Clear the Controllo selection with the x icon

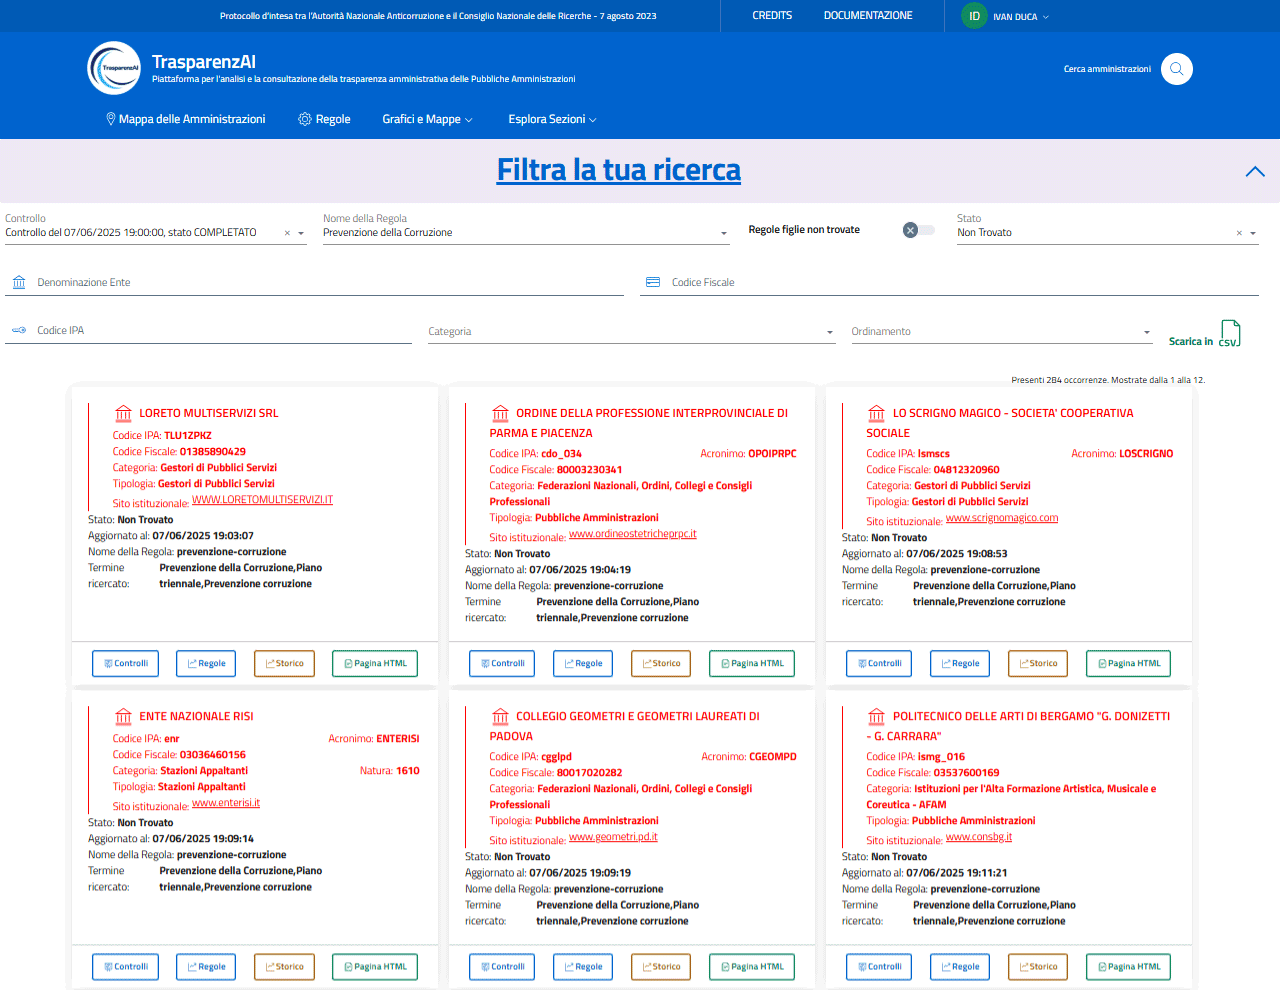click(x=287, y=233)
